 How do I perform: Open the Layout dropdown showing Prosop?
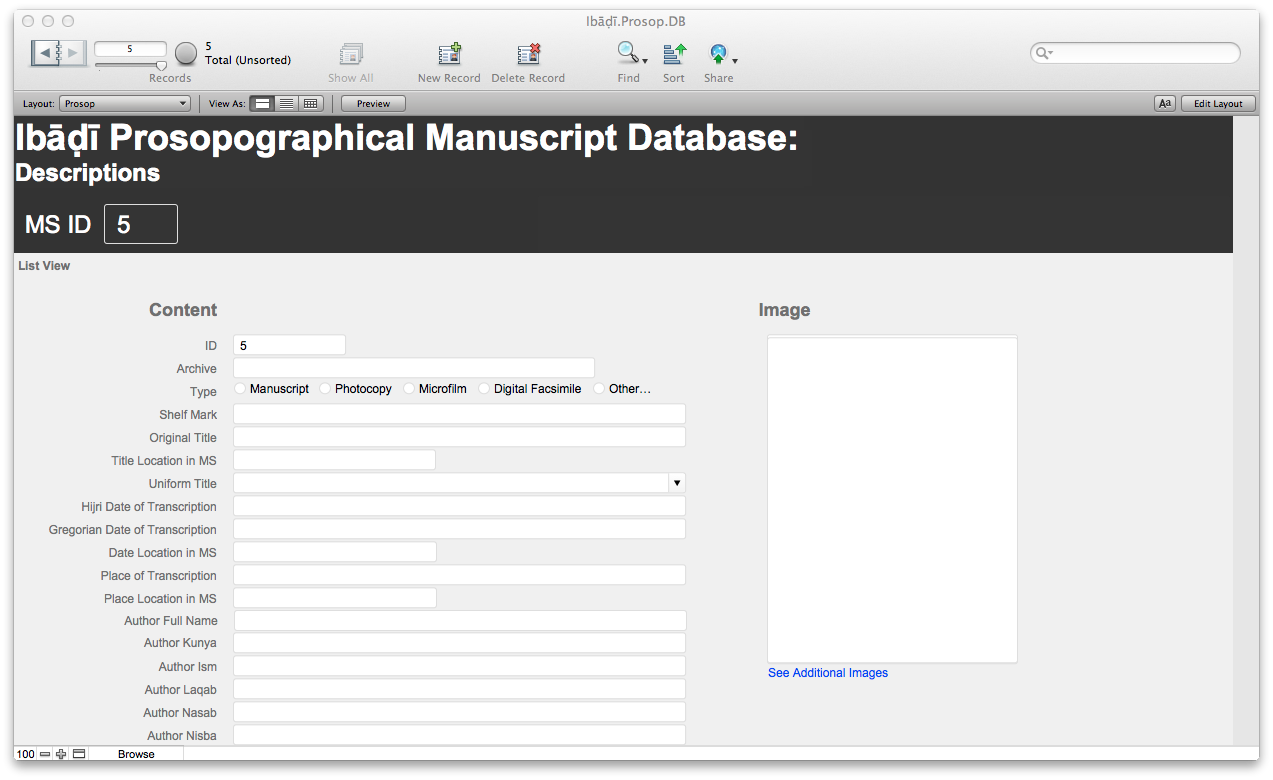pos(125,103)
